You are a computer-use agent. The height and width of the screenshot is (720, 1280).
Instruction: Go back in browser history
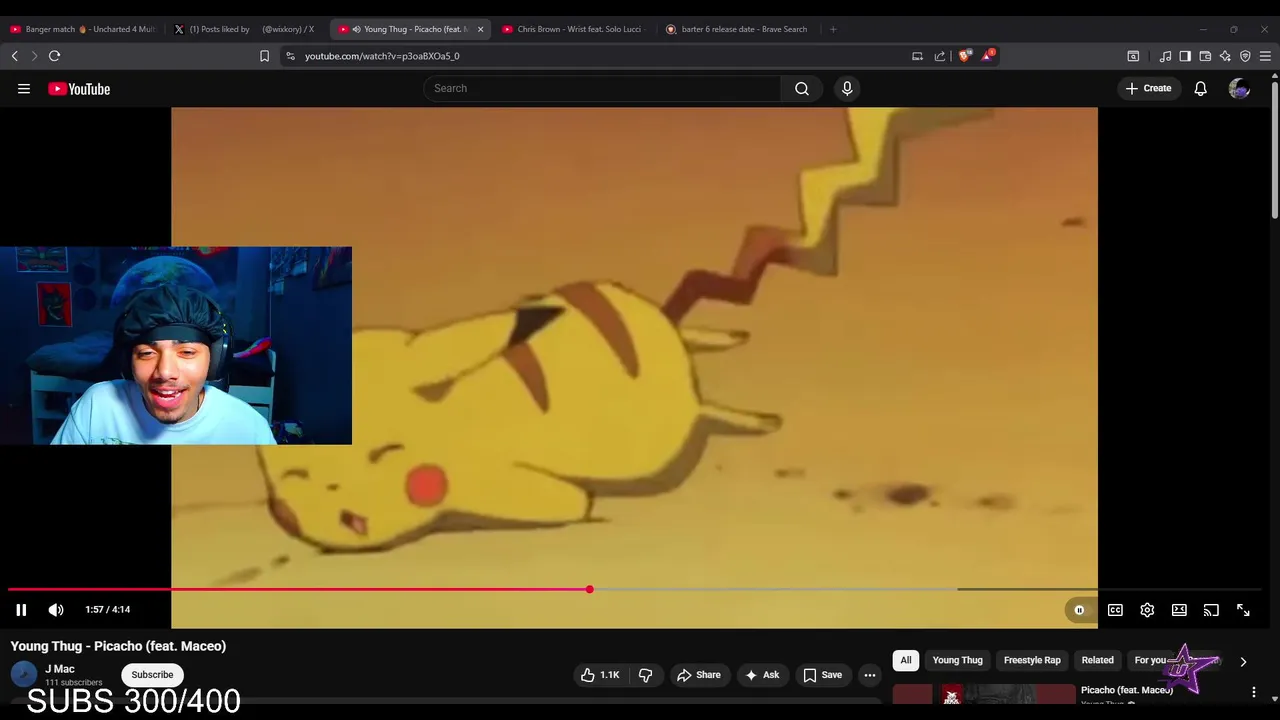[15, 56]
